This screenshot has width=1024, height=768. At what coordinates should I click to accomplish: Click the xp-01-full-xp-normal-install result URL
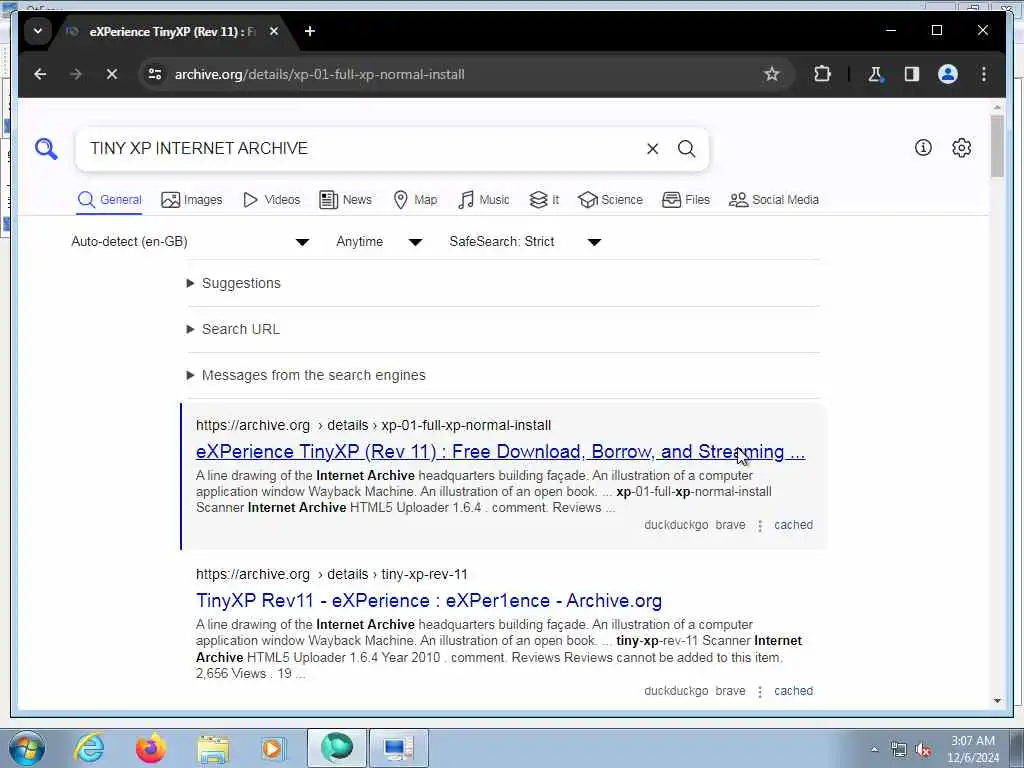[x=374, y=425]
